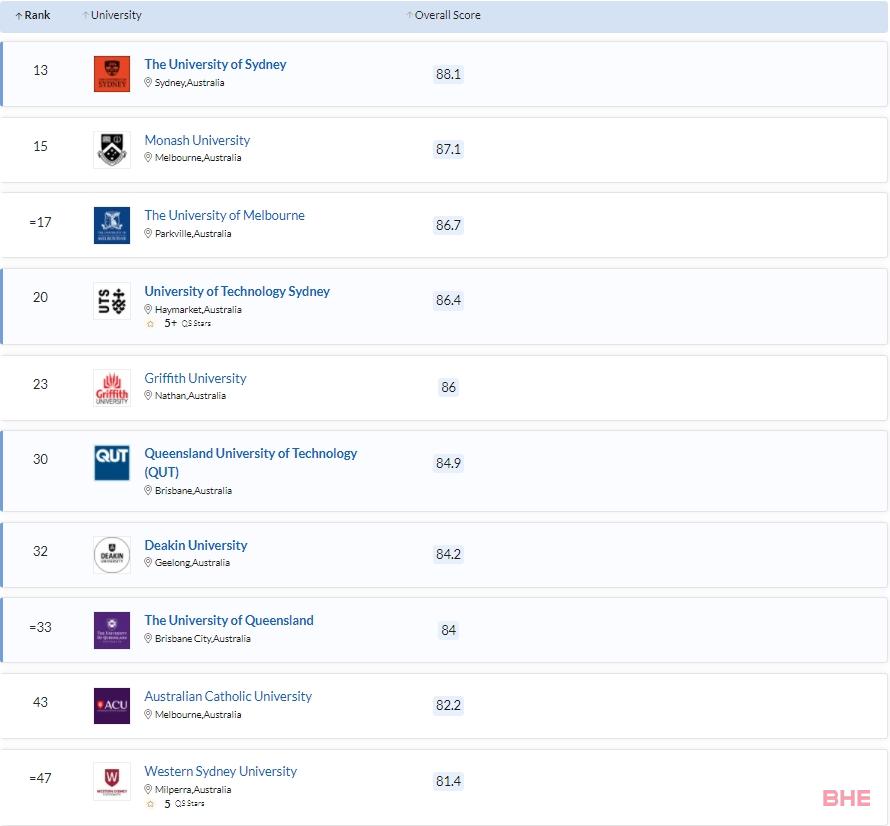Click the ACU logo
This screenshot has height=826, width=890.
click(112, 706)
